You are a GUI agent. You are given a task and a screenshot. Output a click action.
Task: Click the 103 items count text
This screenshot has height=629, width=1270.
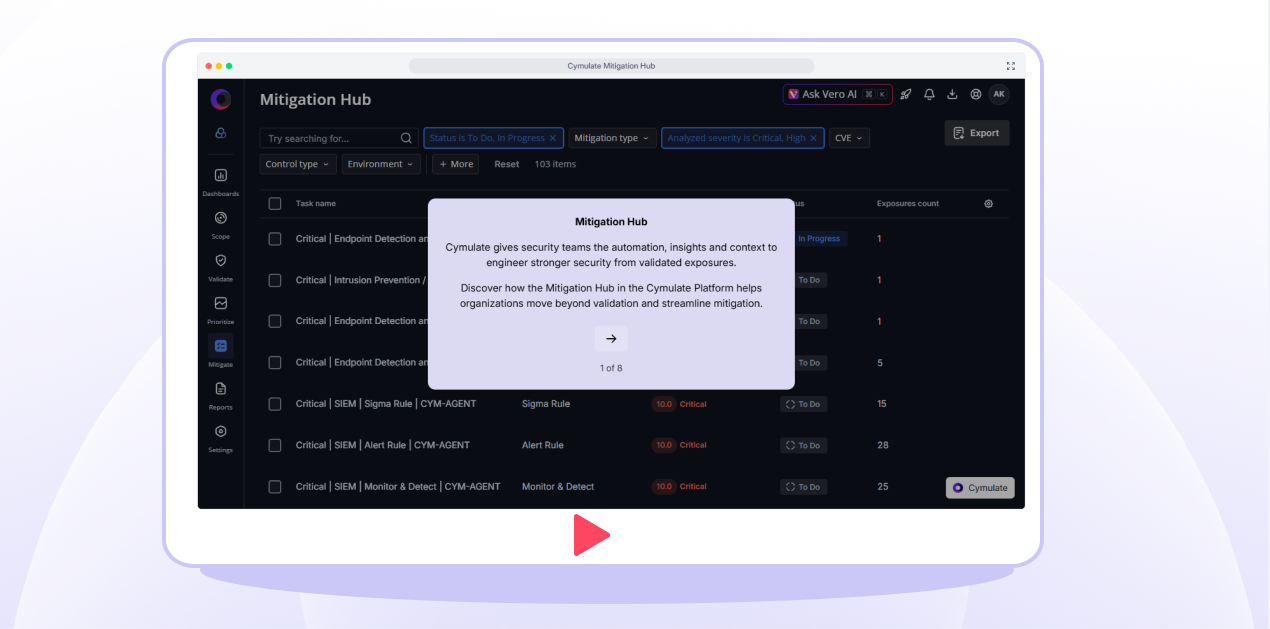tap(555, 164)
